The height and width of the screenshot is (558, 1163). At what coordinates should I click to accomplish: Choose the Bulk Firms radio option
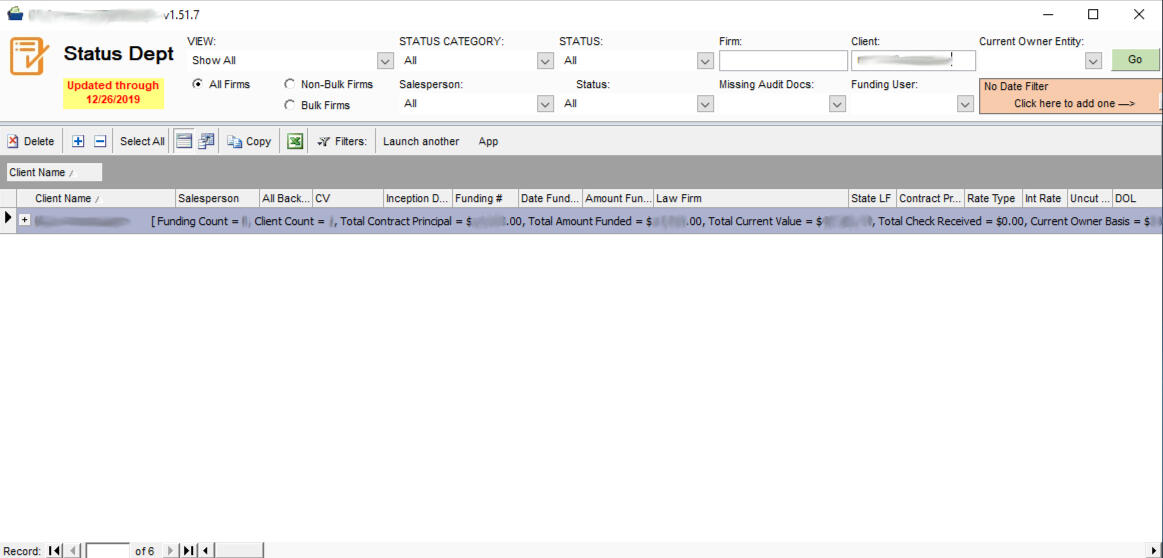click(x=290, y=105)
